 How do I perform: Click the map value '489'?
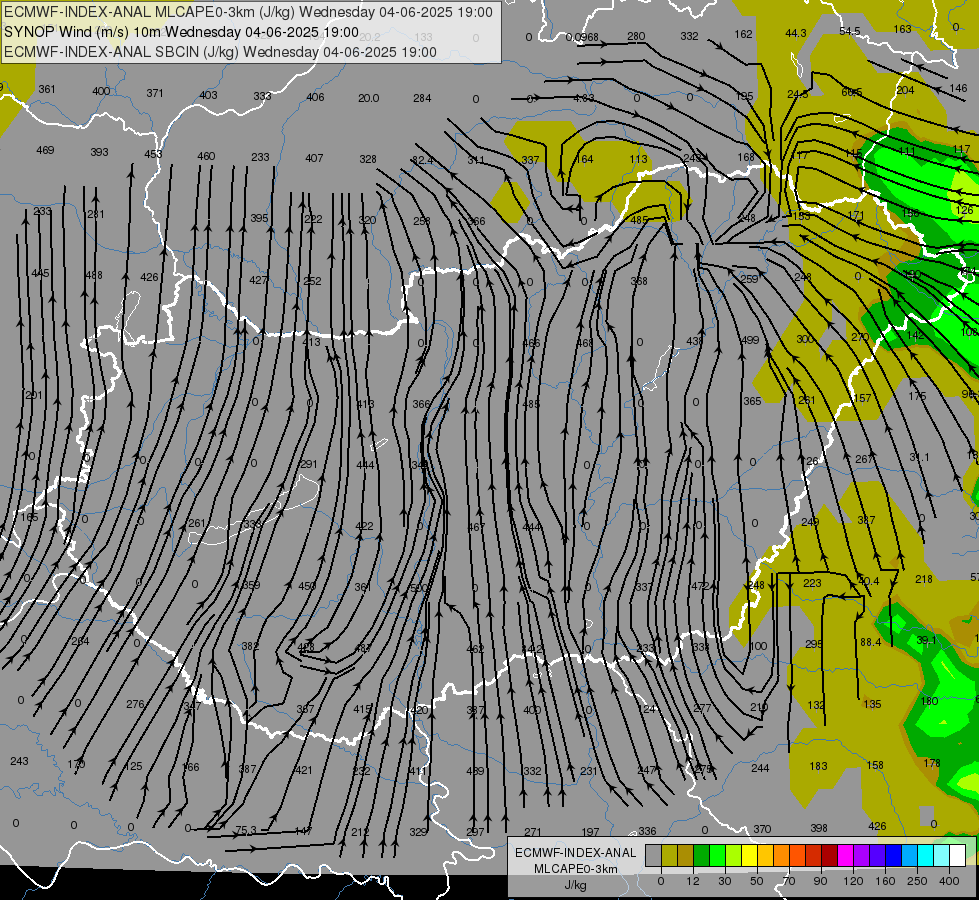(475, 771)
